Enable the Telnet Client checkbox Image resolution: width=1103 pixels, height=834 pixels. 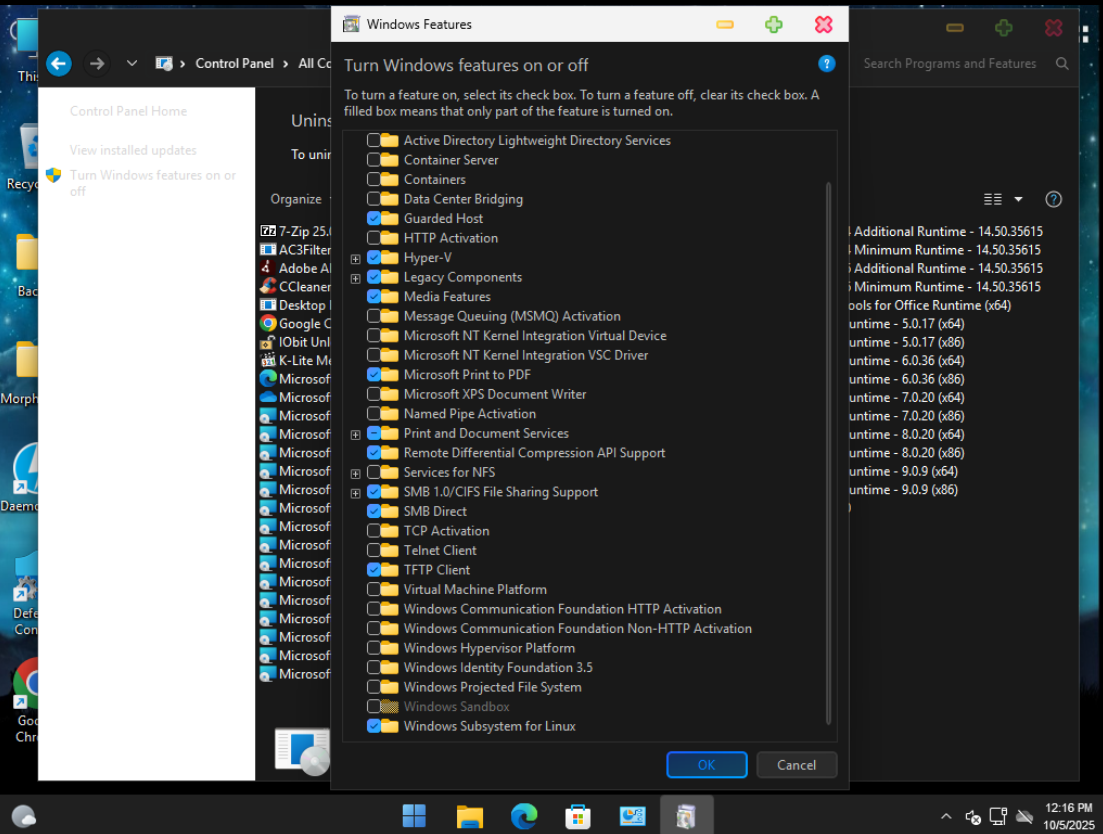(x=374, y=551)
